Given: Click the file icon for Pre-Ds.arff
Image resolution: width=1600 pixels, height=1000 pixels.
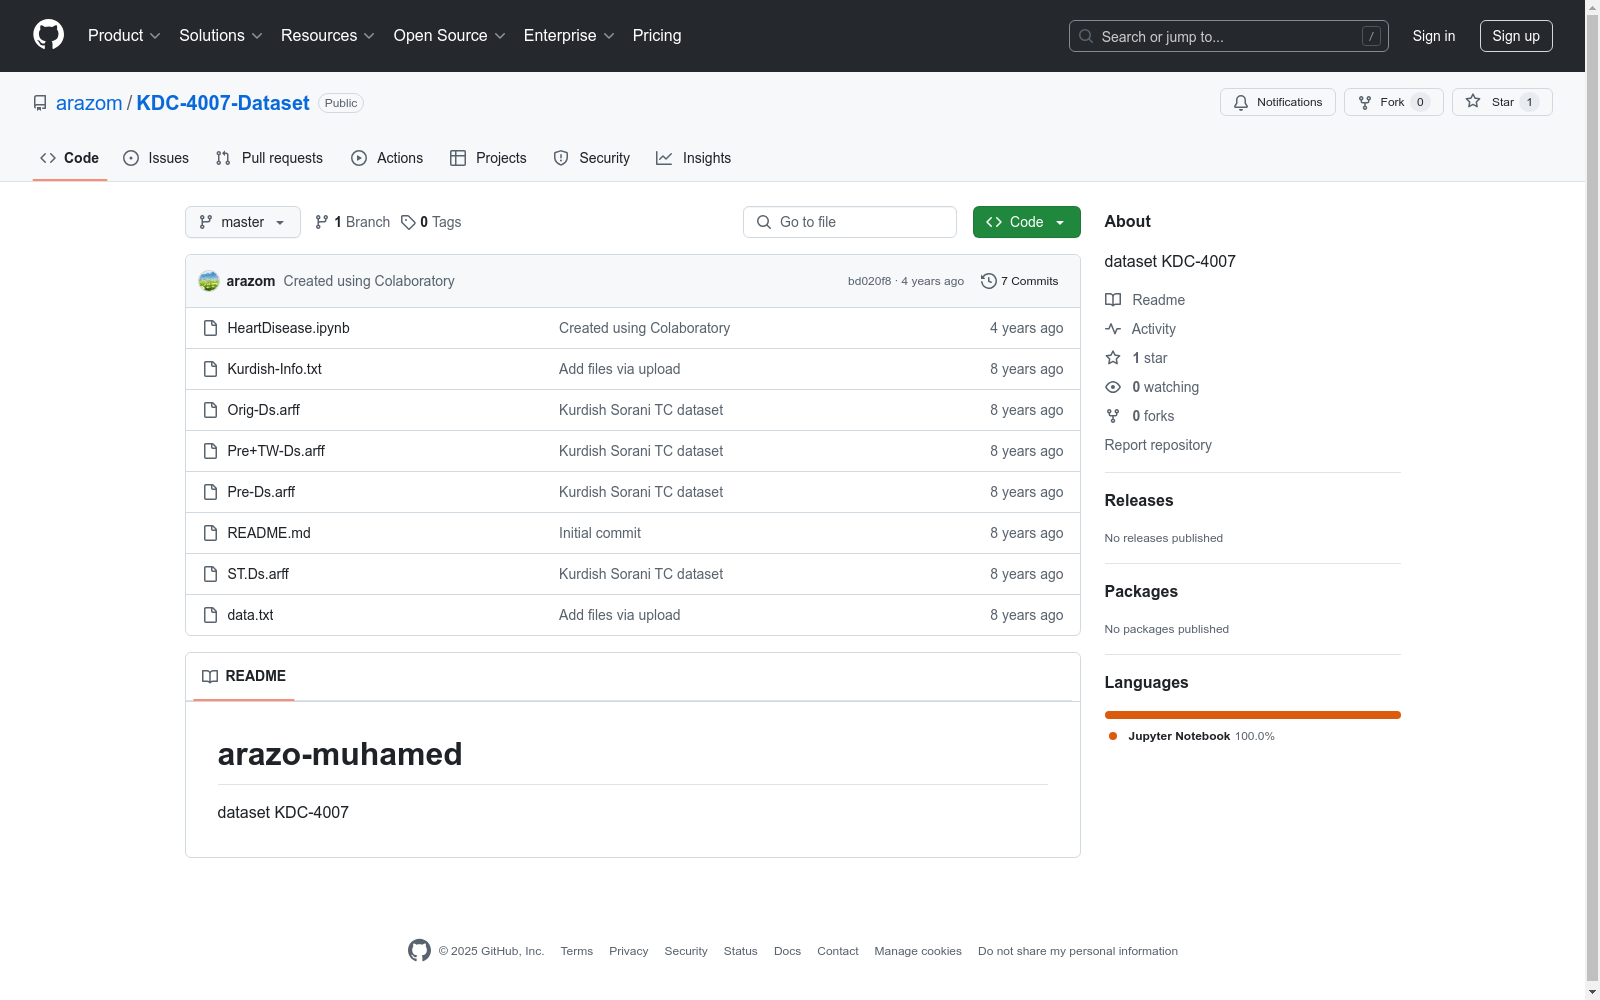Looking at the screenshot, I should pos(210,492).
